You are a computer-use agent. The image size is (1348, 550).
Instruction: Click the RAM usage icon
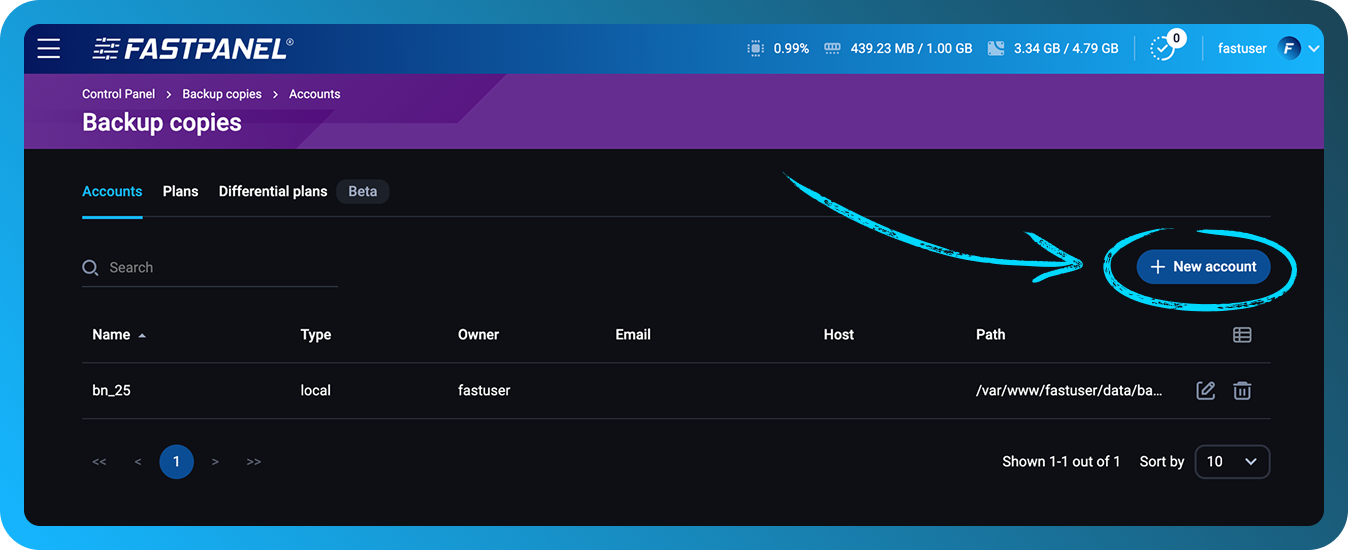tap(832, 48)
